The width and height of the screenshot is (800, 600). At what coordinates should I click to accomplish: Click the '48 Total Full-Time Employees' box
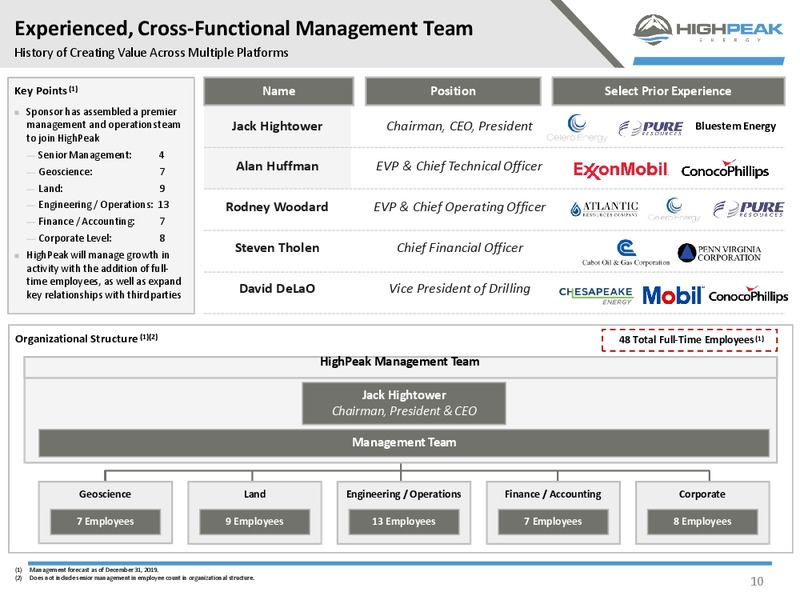(690, 340)
